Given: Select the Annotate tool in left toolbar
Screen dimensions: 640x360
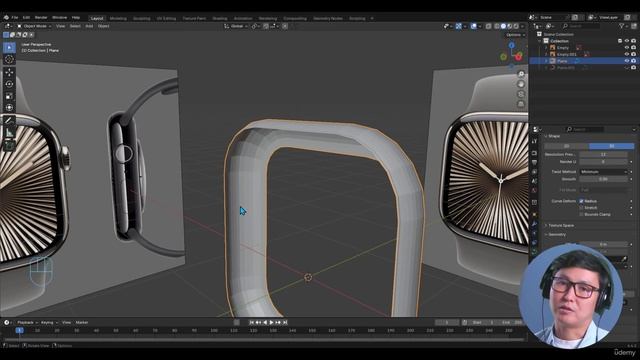Looking at the screenshot, I should click(x=9, y=120).
